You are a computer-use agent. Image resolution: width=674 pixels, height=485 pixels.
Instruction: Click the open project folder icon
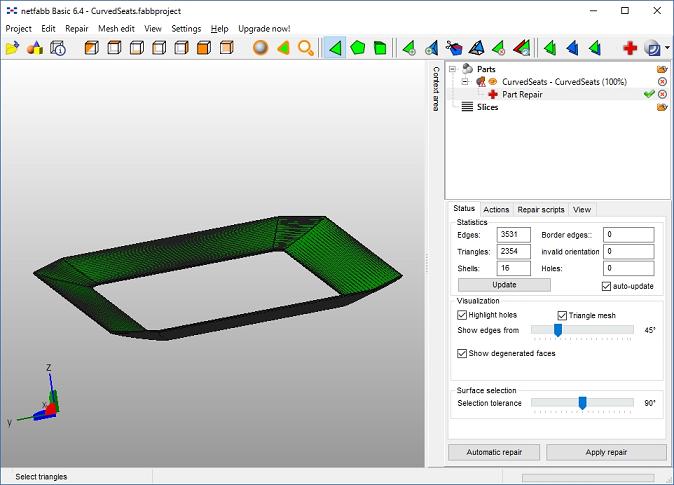click(13, 48)
